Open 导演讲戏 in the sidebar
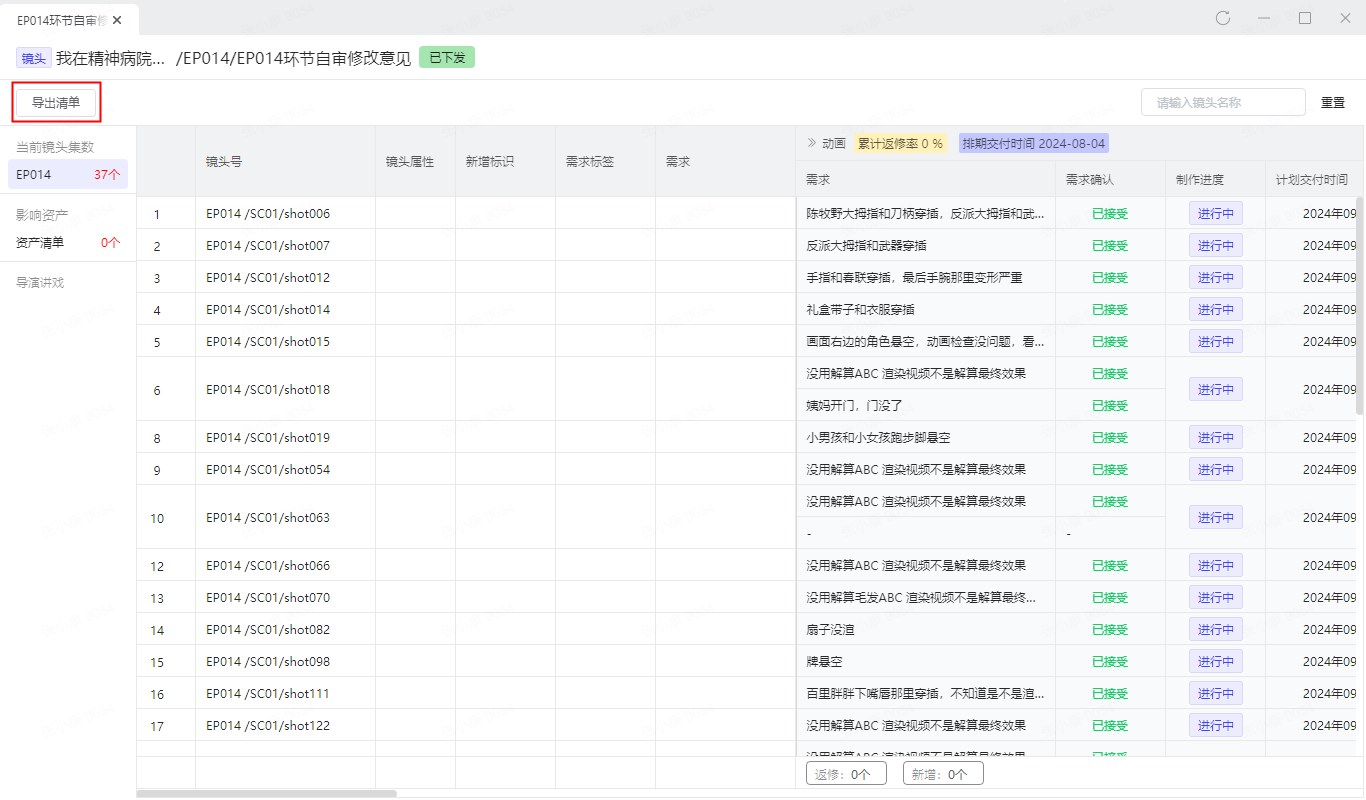 point(40,282)
